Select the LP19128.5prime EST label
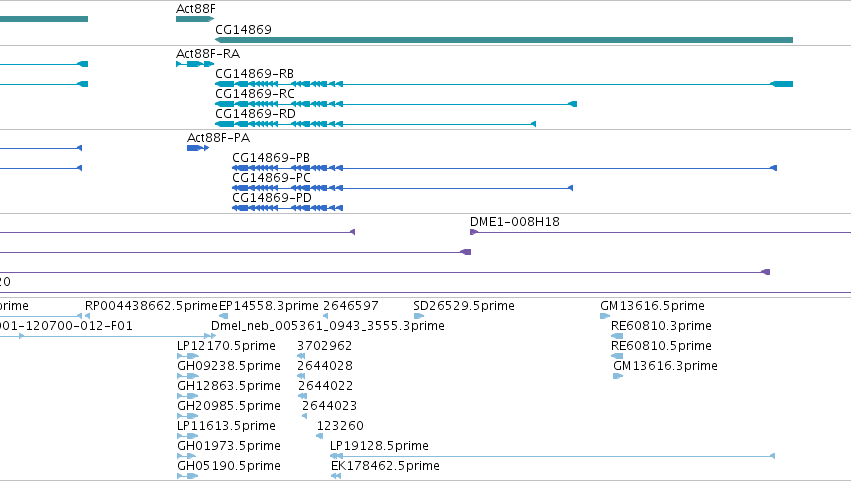Image resolution: width=851 pixels, height=481 pixels. (x=379, y=446)
